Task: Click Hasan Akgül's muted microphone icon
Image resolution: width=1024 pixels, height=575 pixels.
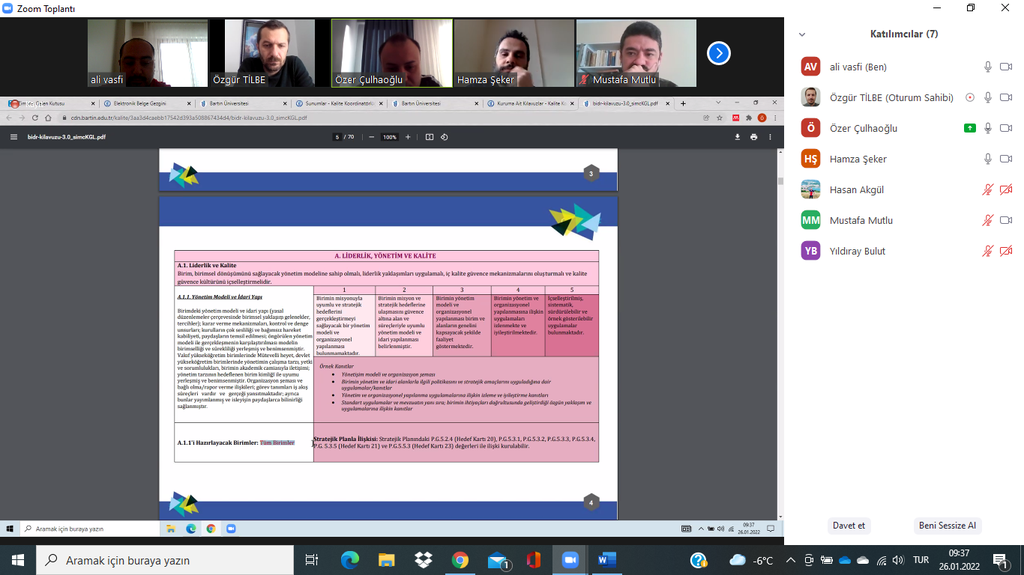Action: (987, 190)
